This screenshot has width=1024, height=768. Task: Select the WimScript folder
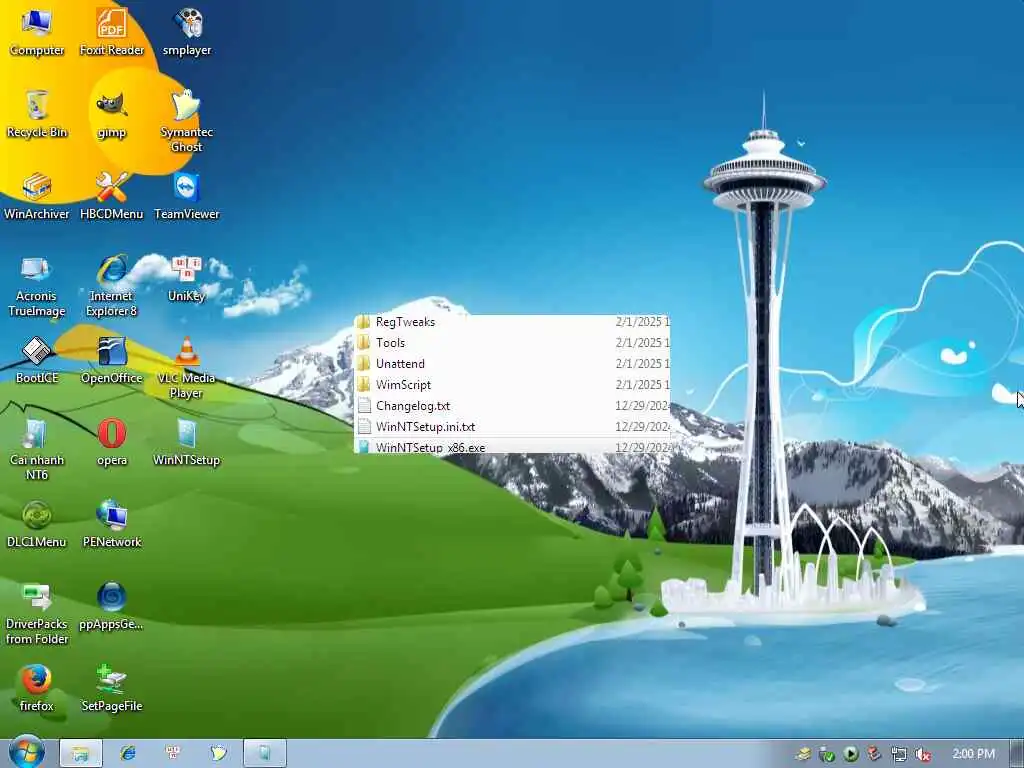coord(512,385)
